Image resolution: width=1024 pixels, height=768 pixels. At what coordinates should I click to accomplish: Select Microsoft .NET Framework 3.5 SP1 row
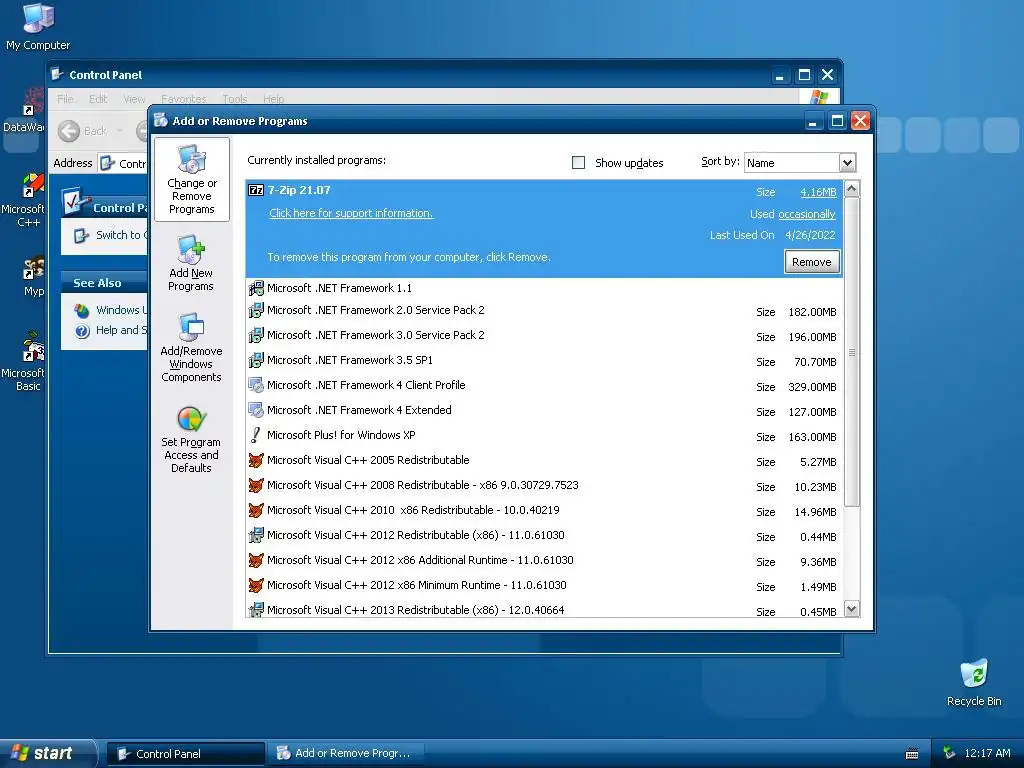point(544,360)
